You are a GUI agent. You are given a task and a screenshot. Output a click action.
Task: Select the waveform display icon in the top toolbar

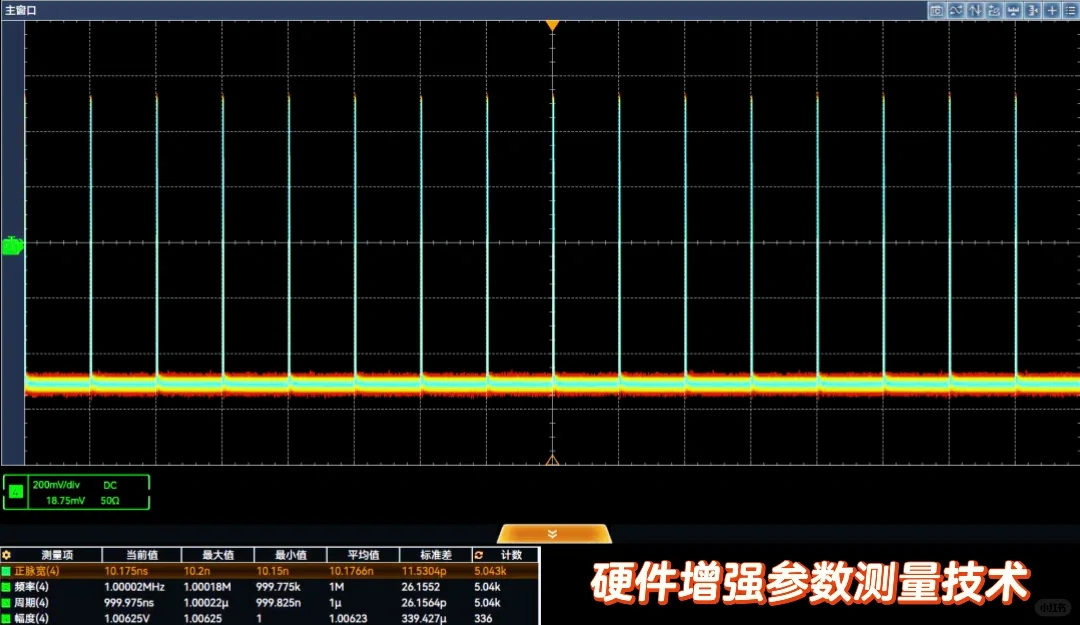[x=956, y=10]
